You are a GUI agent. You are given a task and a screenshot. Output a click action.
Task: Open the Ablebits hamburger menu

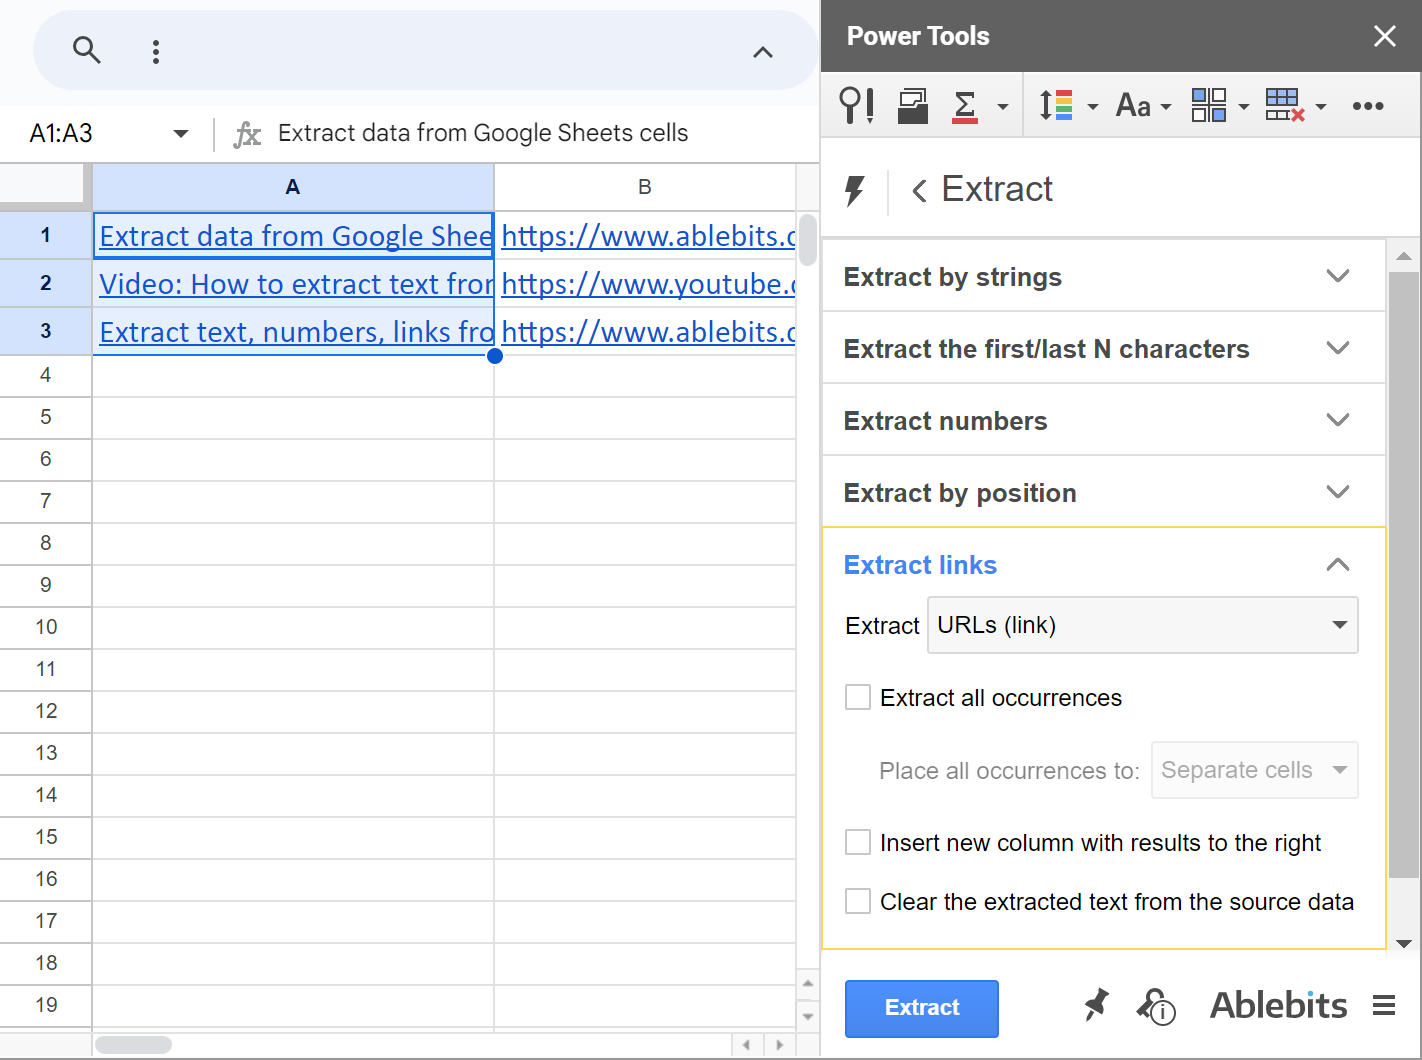coord(1384,1005)
